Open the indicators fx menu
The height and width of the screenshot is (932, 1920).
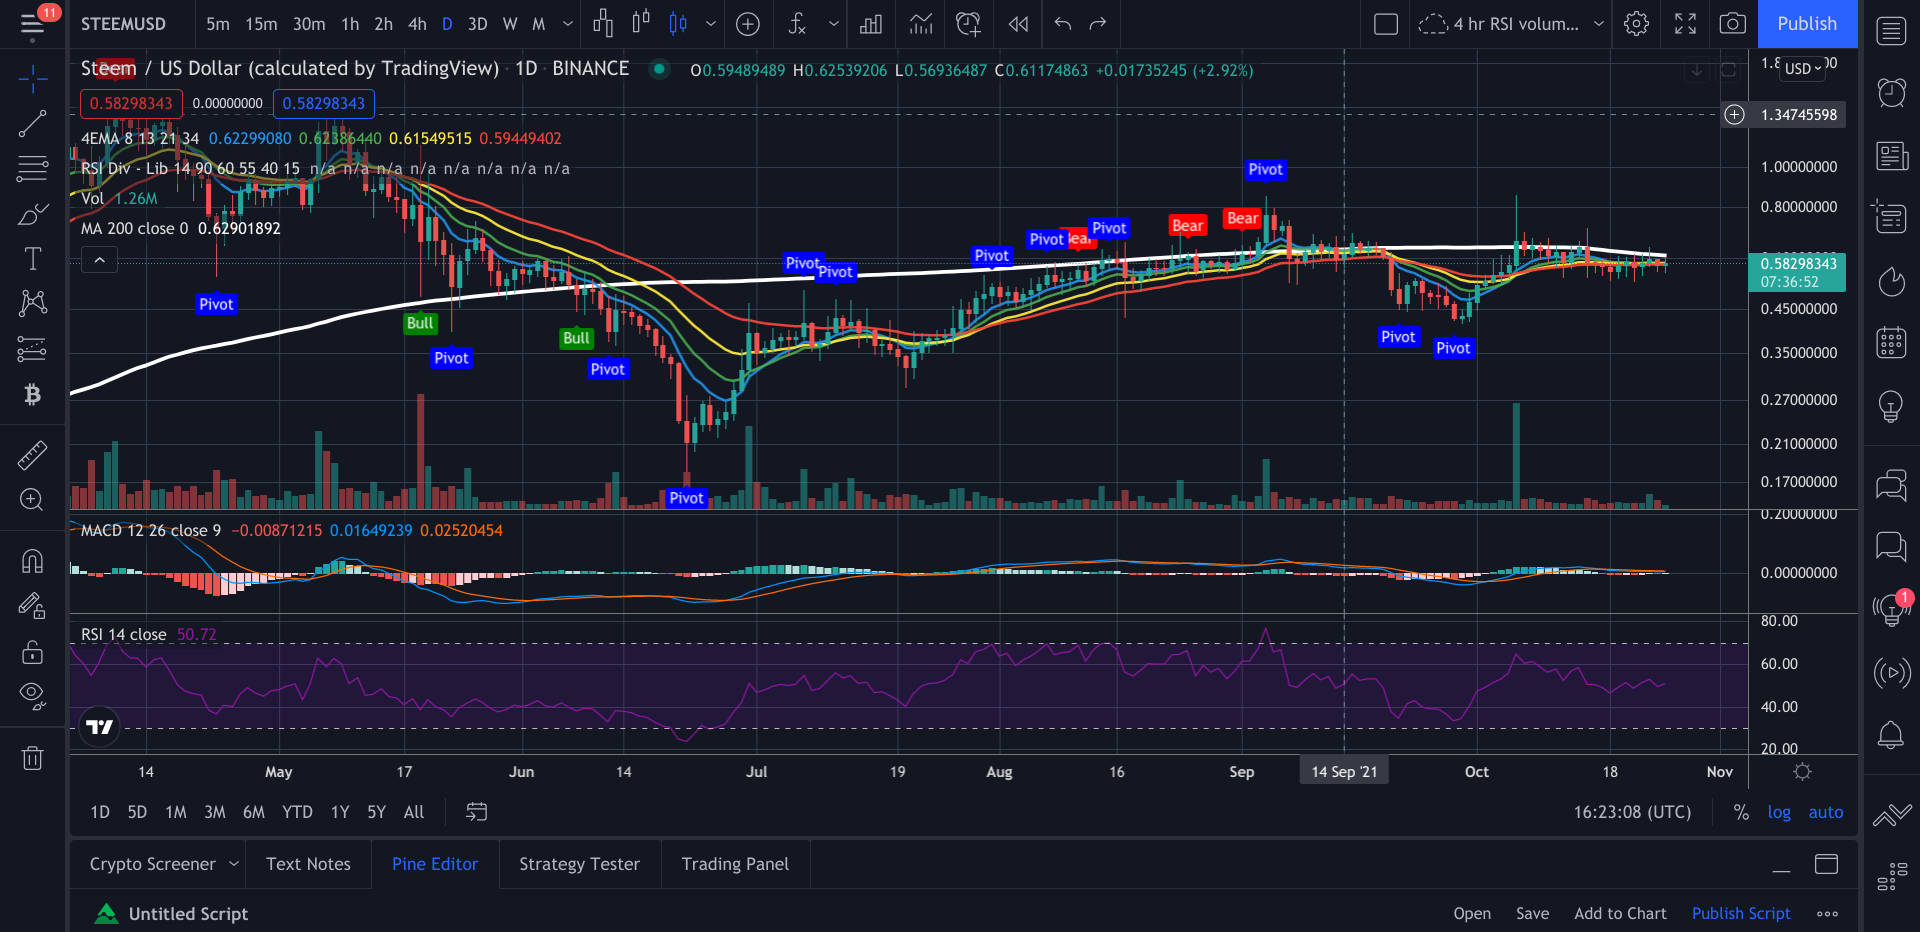click(x=797, y=24)
